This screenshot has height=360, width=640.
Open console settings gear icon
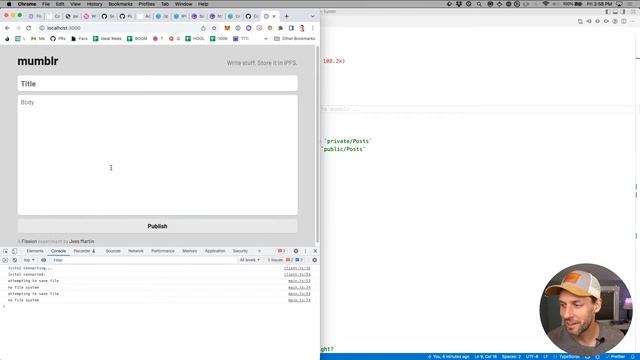coord(314,260)
